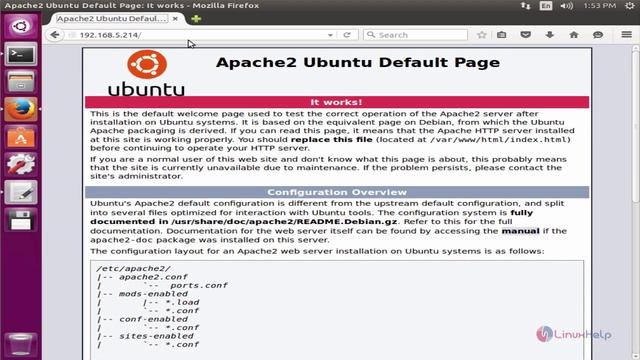
Task: Reload the current page
Action: click(347, 35)
